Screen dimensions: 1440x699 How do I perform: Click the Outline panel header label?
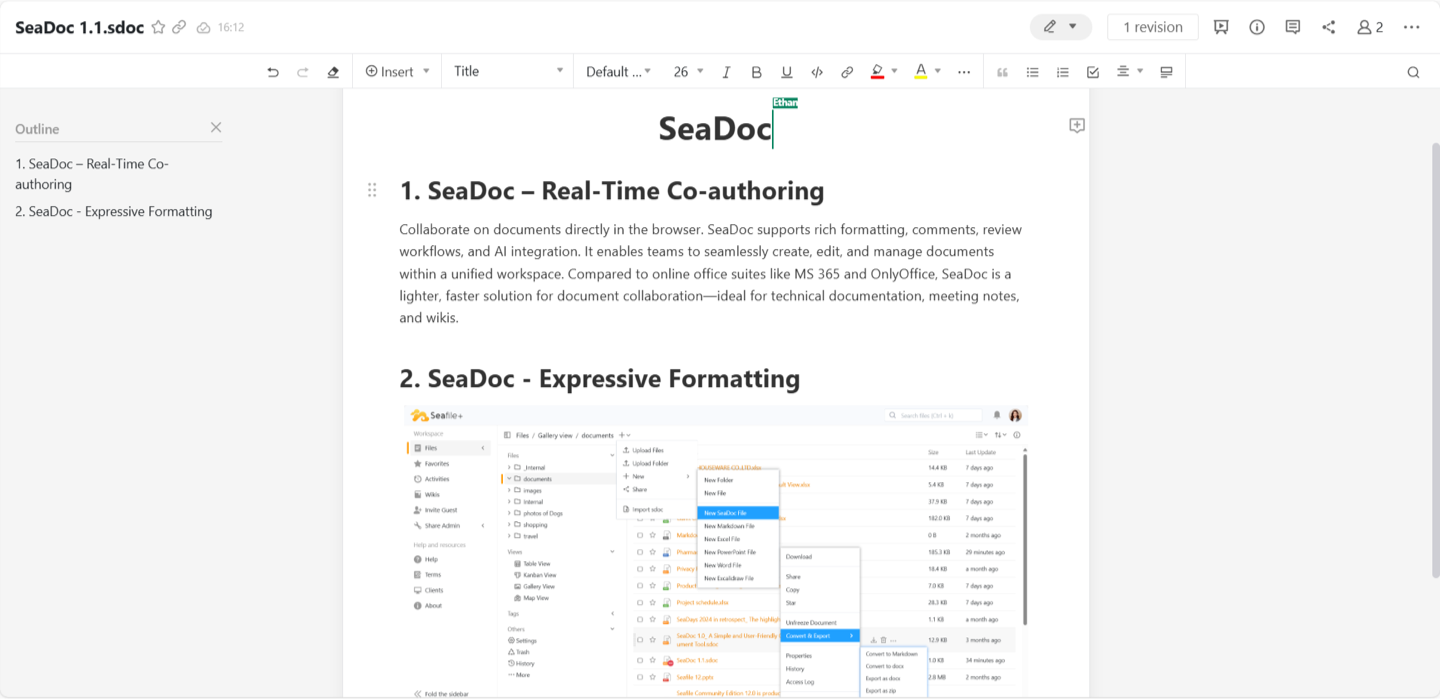(x=37, y=129)
